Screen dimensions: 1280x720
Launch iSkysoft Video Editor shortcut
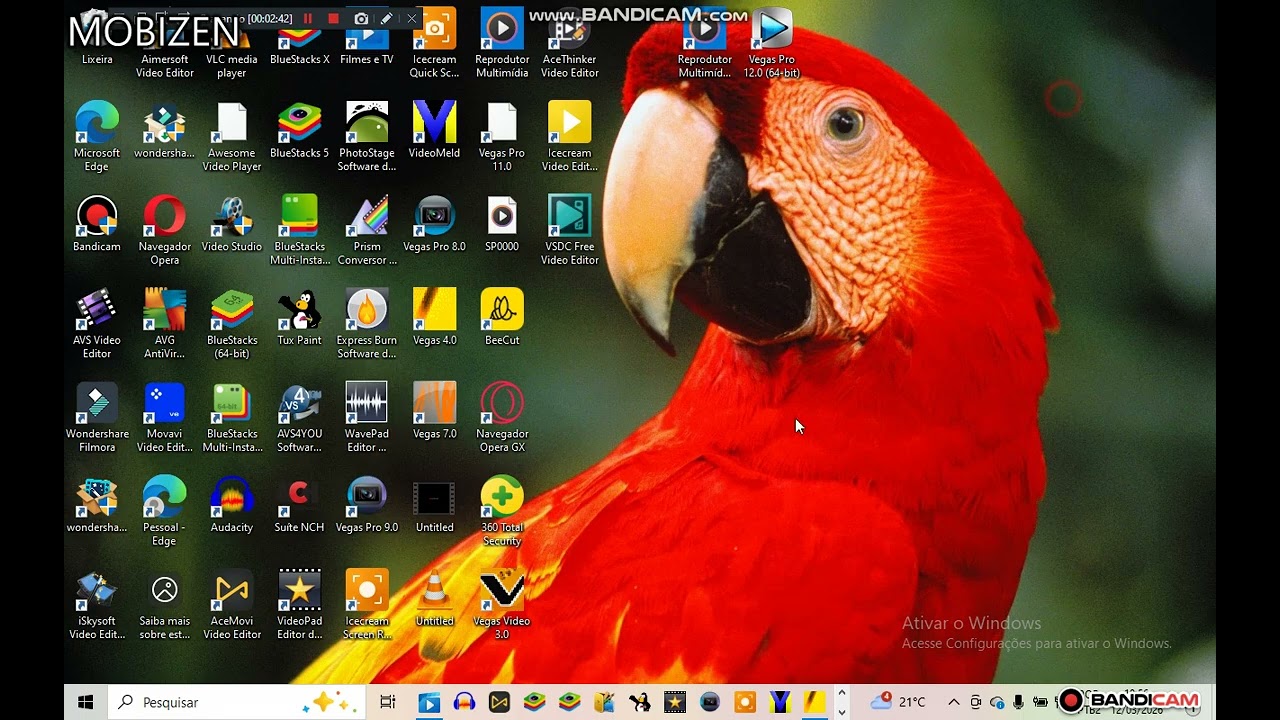click(x=97, y=605)
